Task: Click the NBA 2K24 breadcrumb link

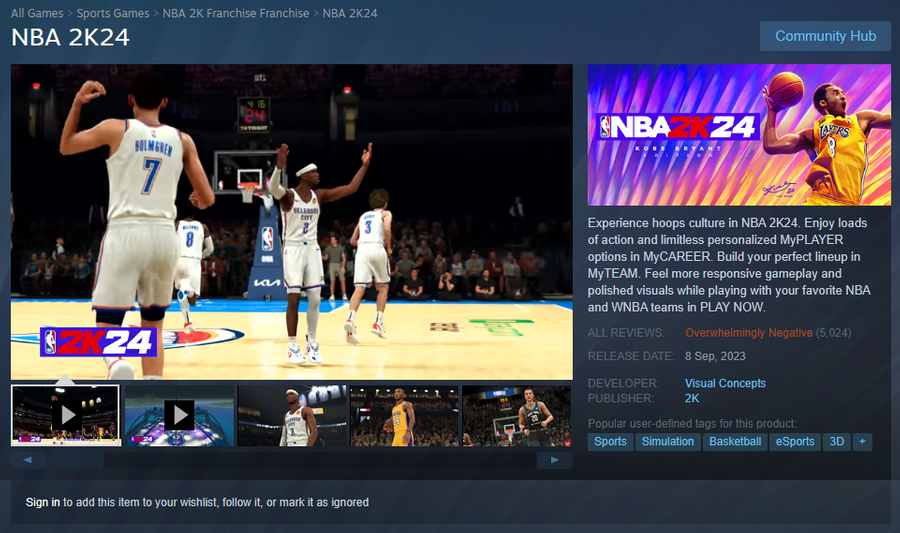Action: [350, 13]
